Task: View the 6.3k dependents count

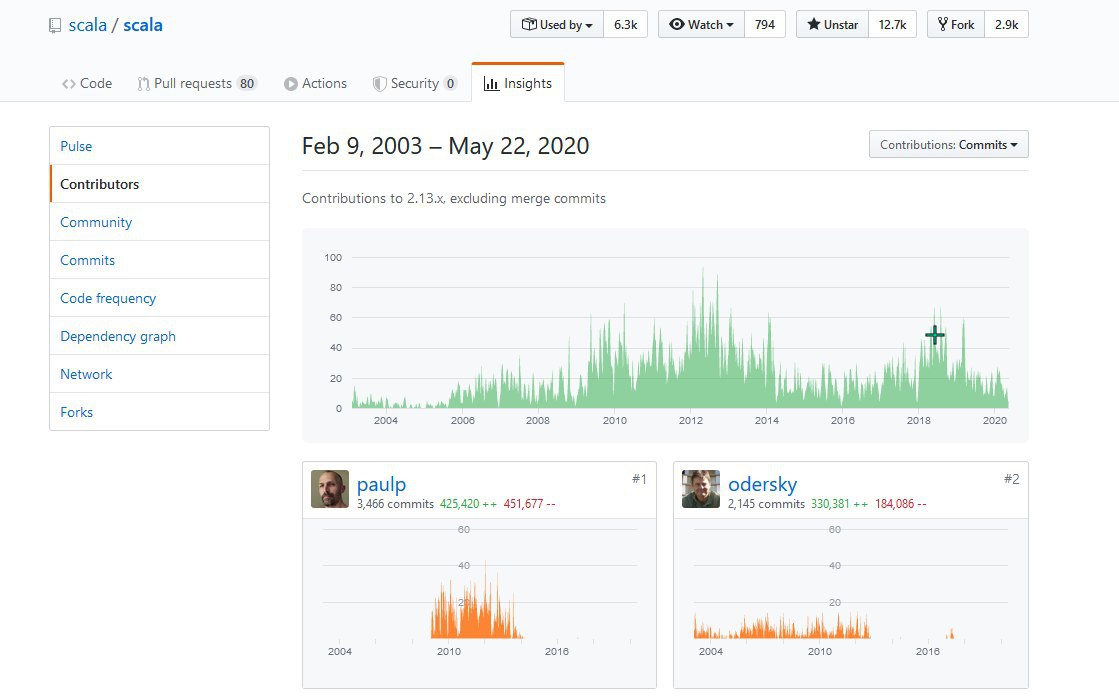Action: pyautogui.click(x=625, y=24)
